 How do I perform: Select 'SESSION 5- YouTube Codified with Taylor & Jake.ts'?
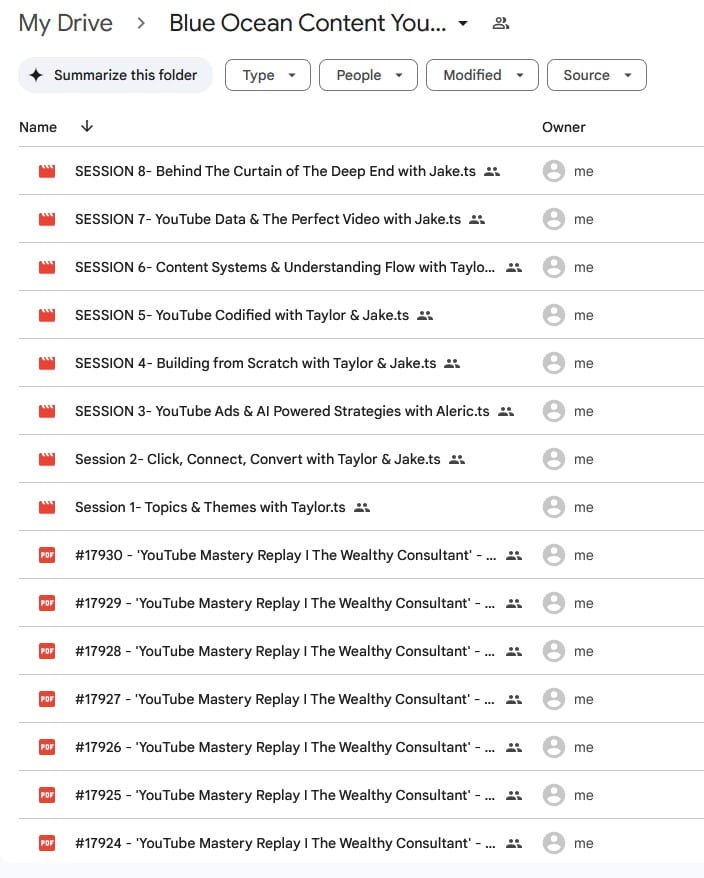242,315
